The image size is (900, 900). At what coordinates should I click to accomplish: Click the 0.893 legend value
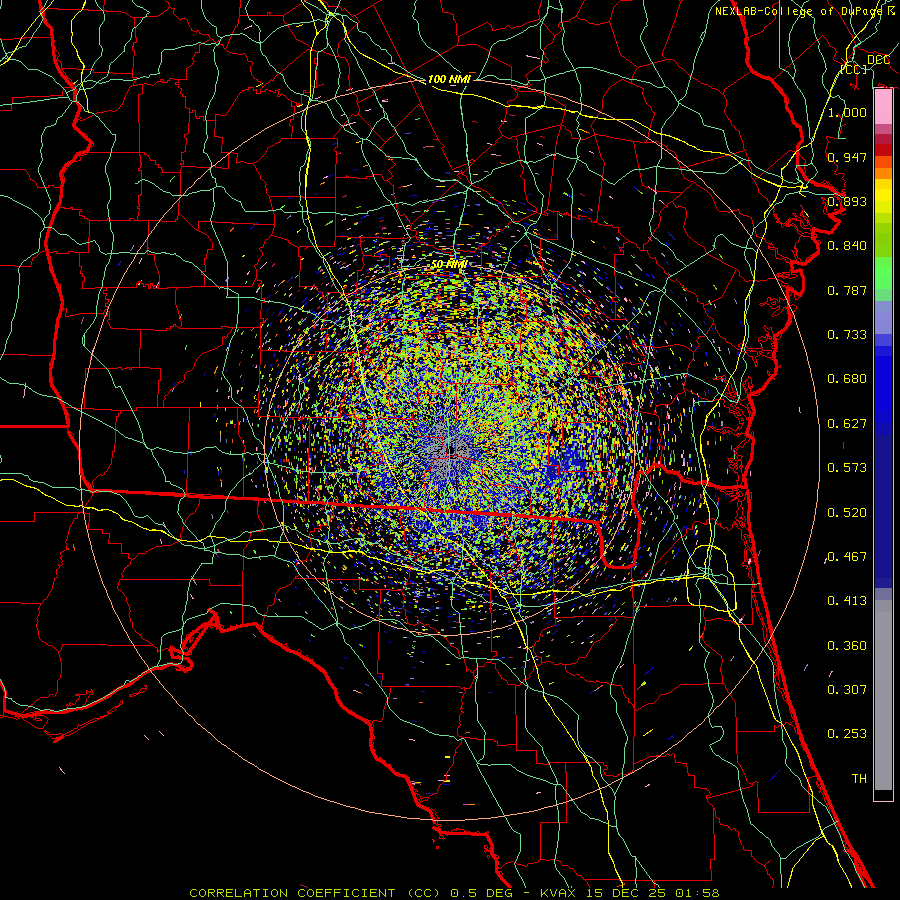pyautogui.click(x=847, y=201)
